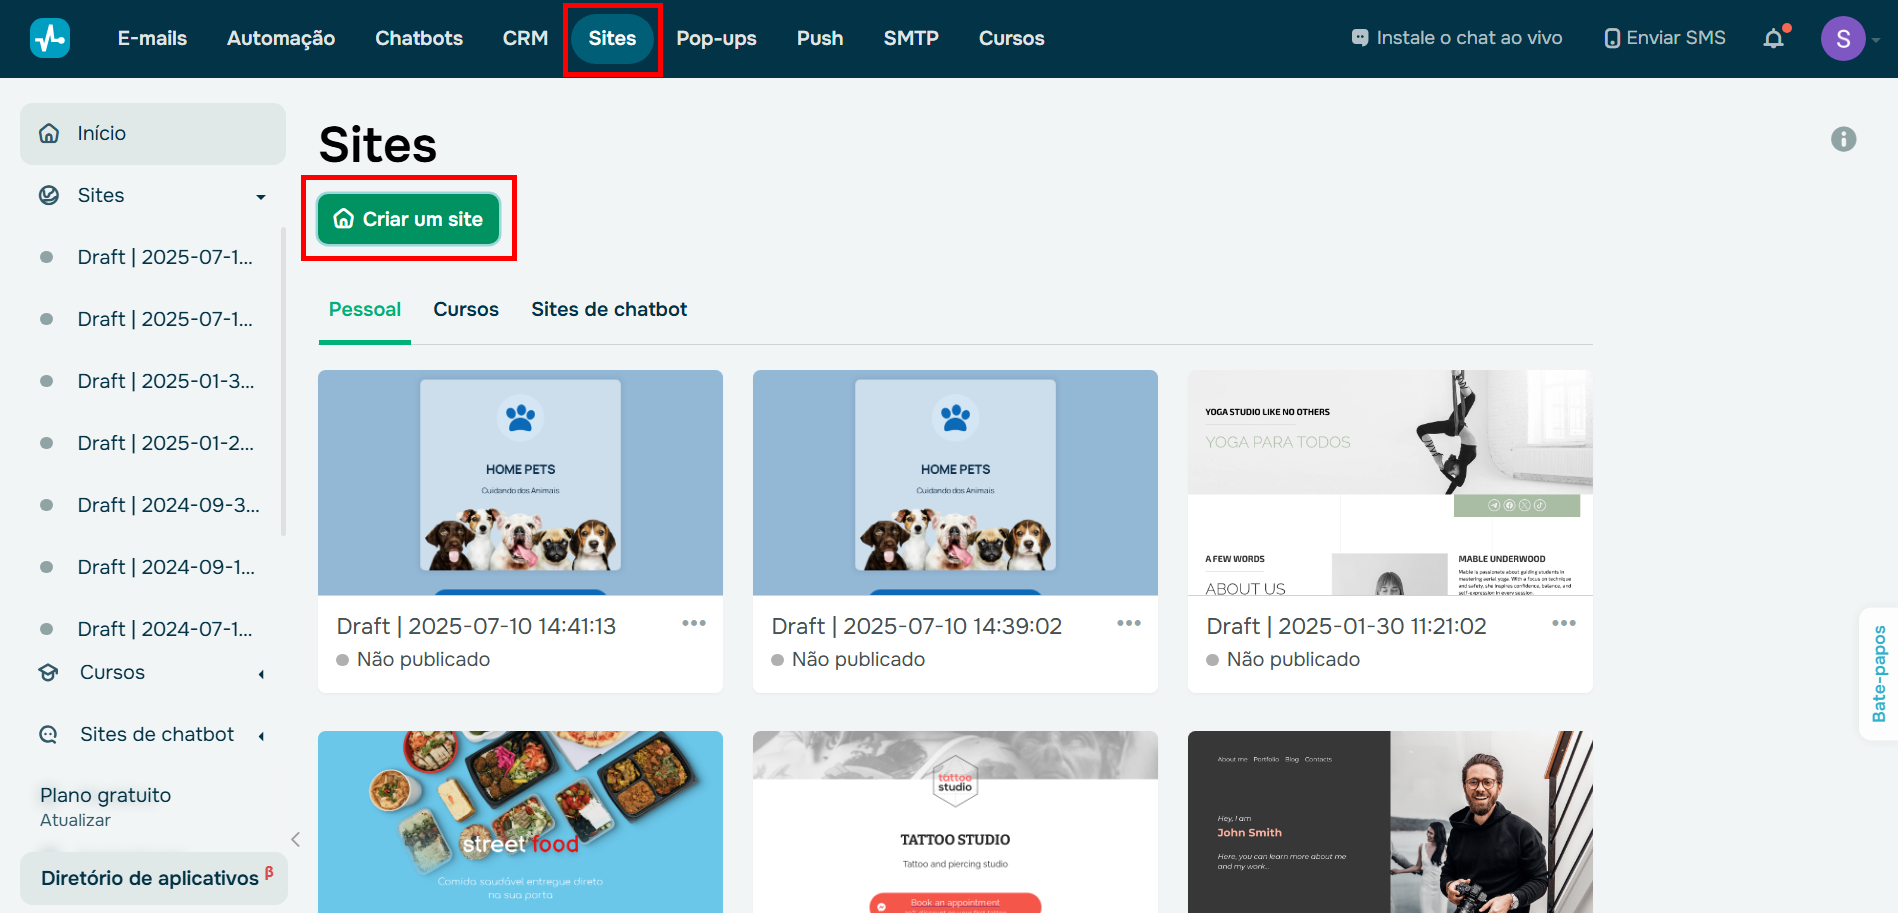Open Pop-ups in the top navigation
The width and height of the screenshot is (1898, 913).
(x=716, y=38)
